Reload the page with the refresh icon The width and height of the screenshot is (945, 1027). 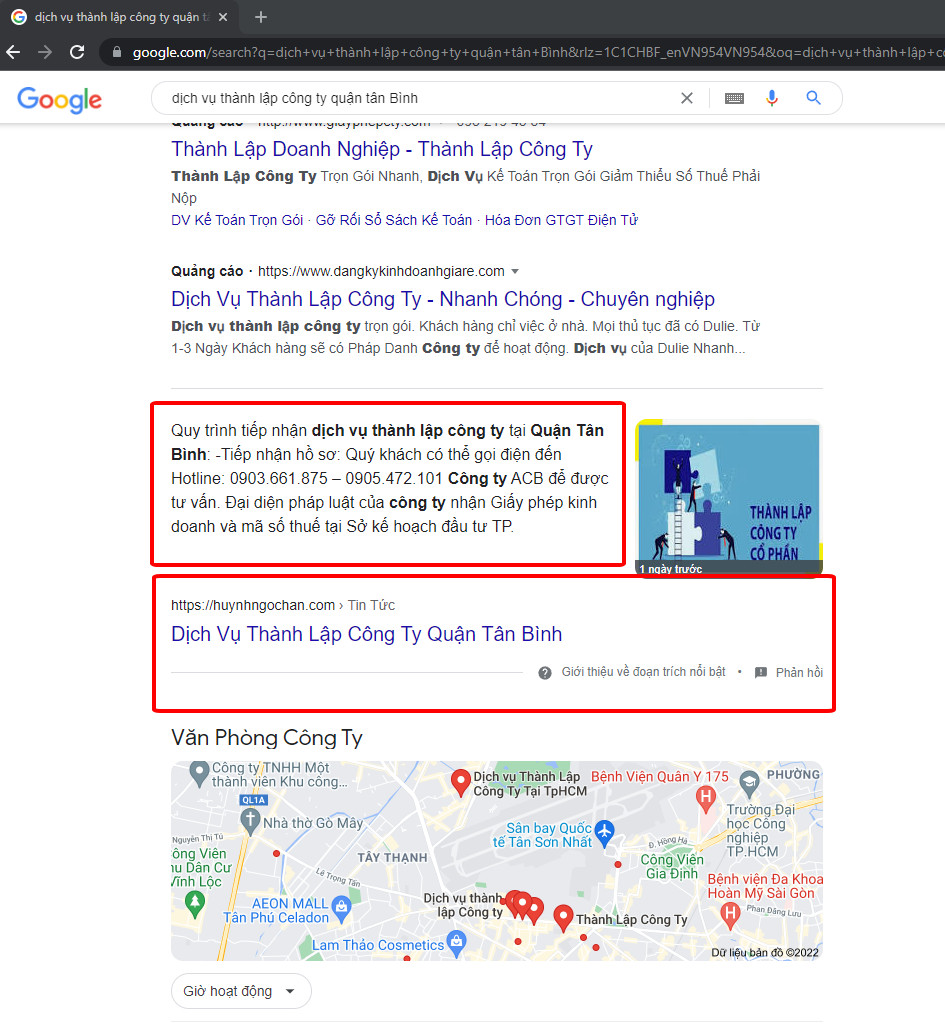pyautogui.click(x=77, y=52)
